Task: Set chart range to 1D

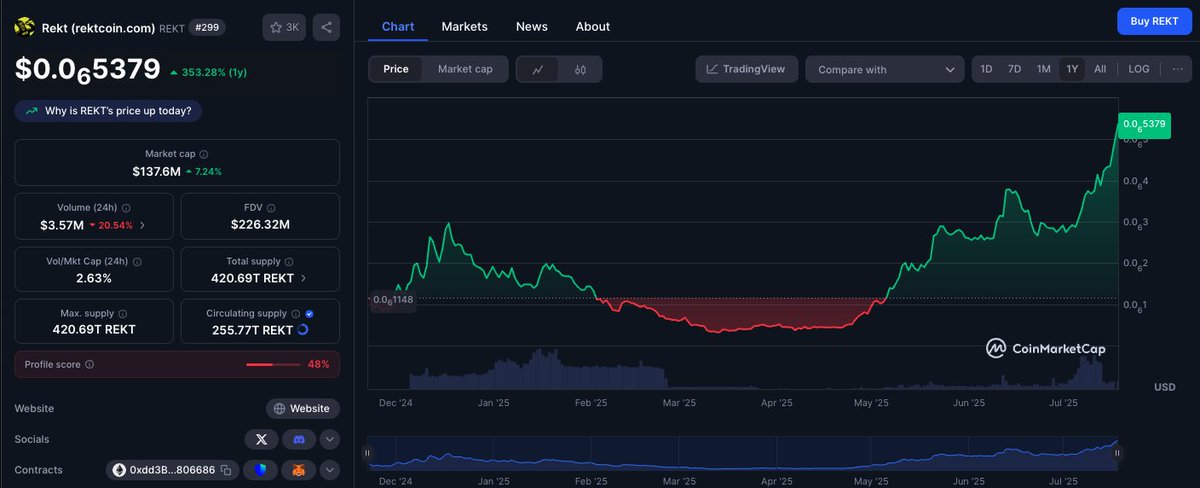Action: [x=986, y=69]
